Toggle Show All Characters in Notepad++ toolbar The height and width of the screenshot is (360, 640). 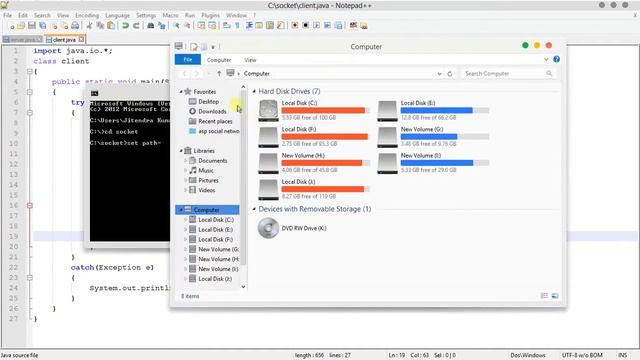(237, 26)
